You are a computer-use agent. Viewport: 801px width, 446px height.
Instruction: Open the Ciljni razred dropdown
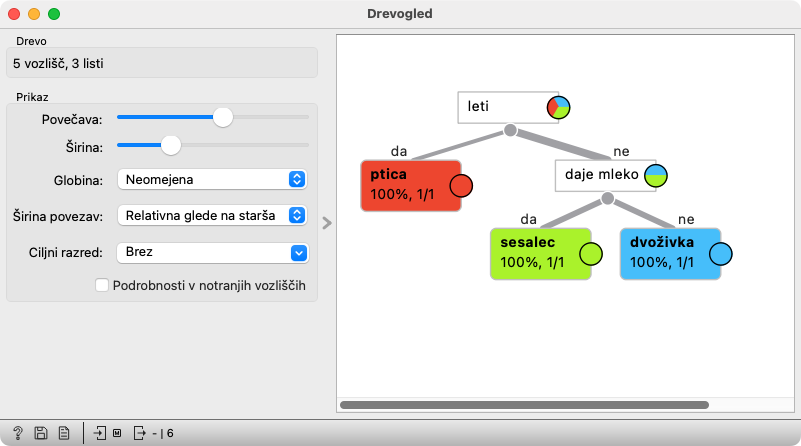click(x=211, y=252)
